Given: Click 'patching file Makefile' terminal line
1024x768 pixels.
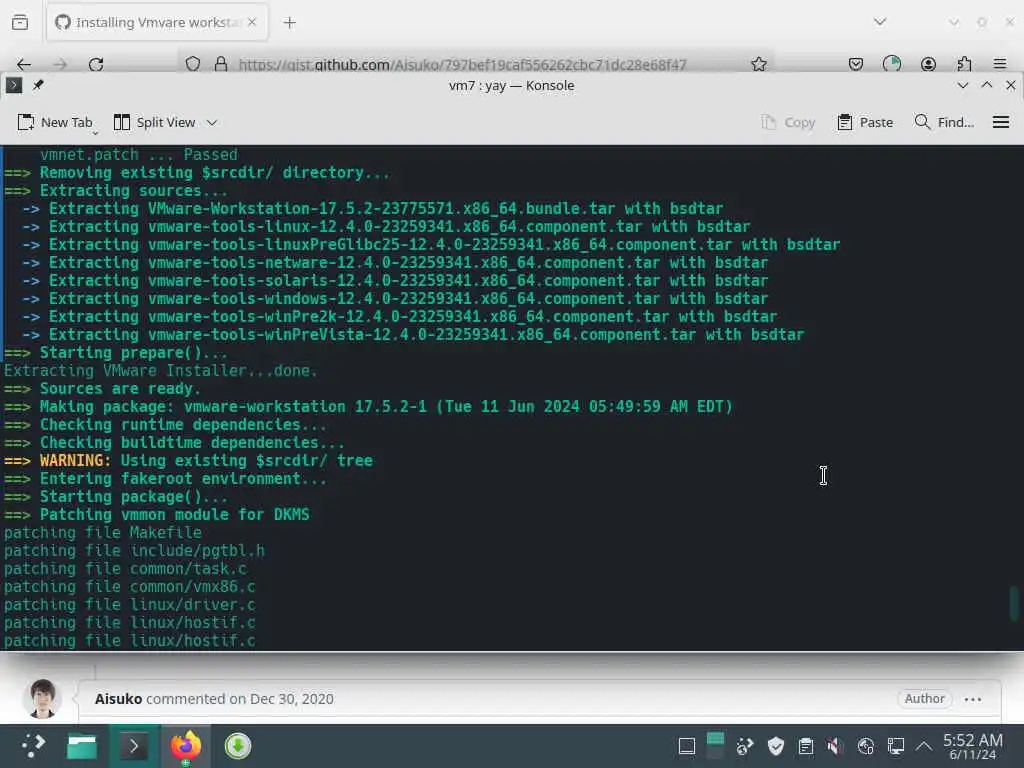Looking at the screenshot, I should pos(103,533).
